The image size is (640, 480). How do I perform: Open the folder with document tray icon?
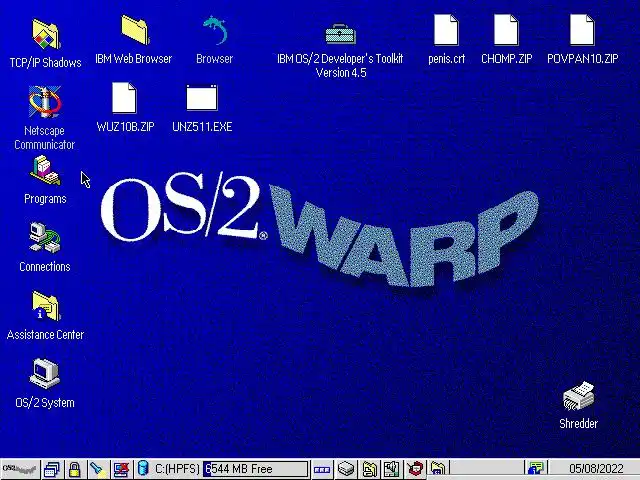click(369, 469)
